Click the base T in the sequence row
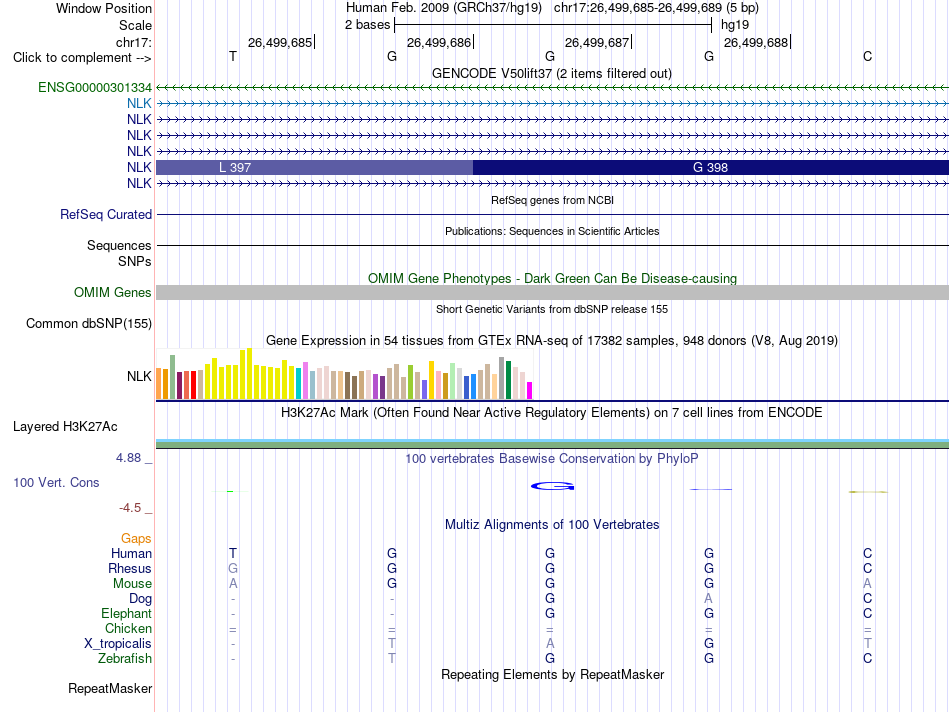This screenshot has height=712, width=950. 233,56
